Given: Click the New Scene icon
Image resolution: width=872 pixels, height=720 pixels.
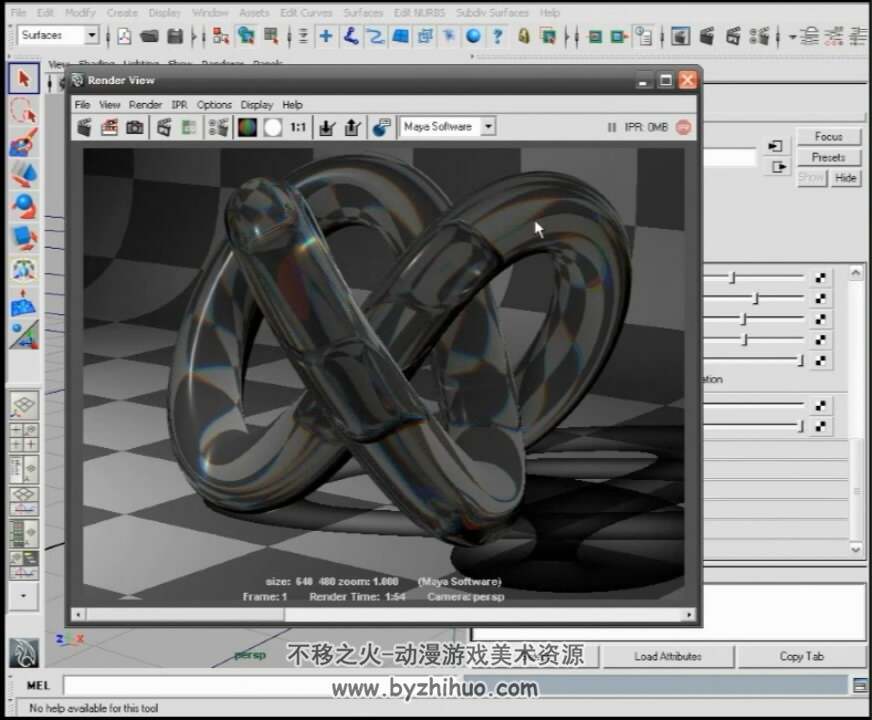Looking at the screenshot, I should [125, 37].
